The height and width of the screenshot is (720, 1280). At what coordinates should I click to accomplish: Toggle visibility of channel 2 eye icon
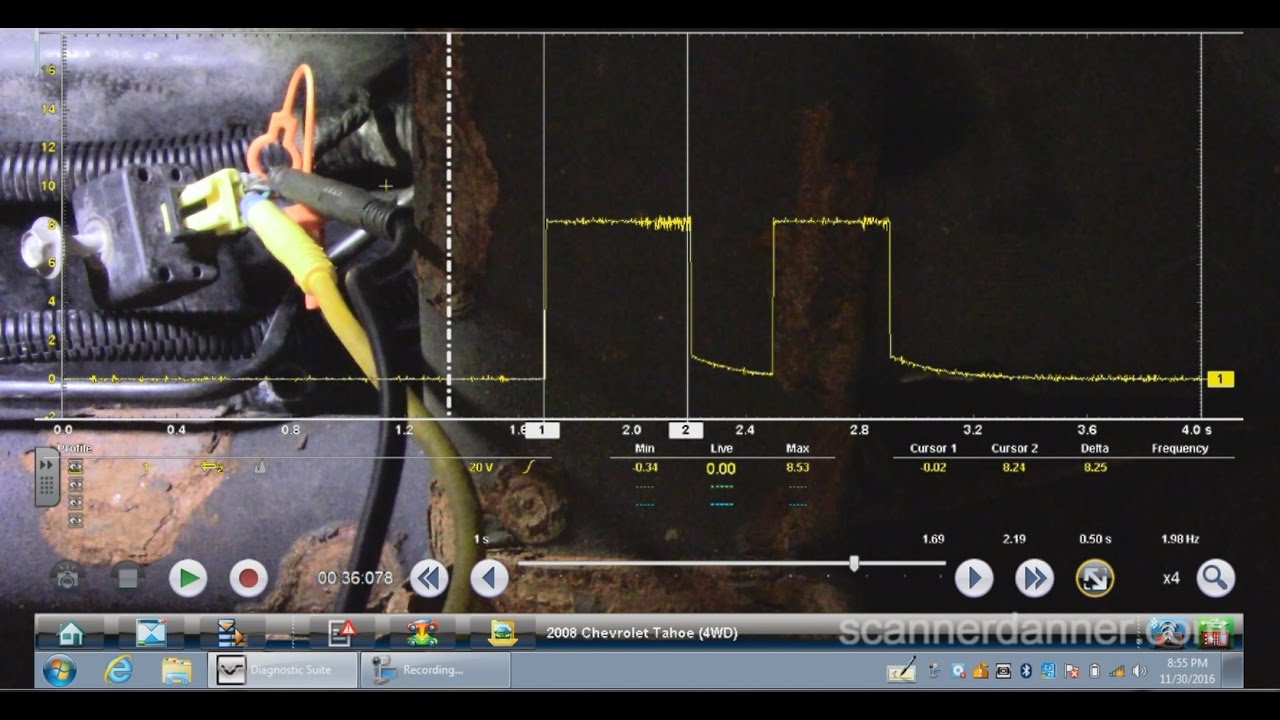click(75, 484)
